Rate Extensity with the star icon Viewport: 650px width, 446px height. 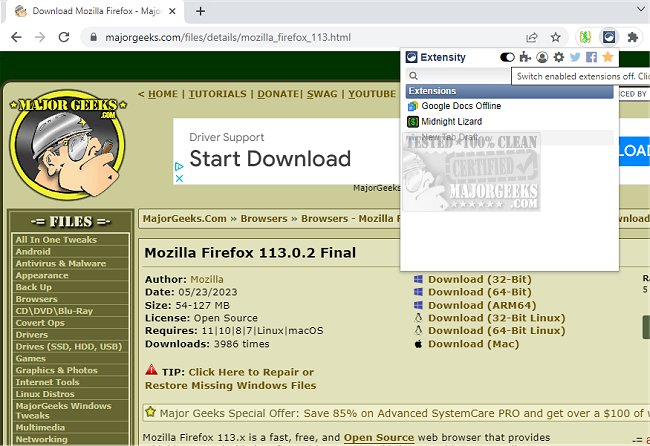click(608, 57)
